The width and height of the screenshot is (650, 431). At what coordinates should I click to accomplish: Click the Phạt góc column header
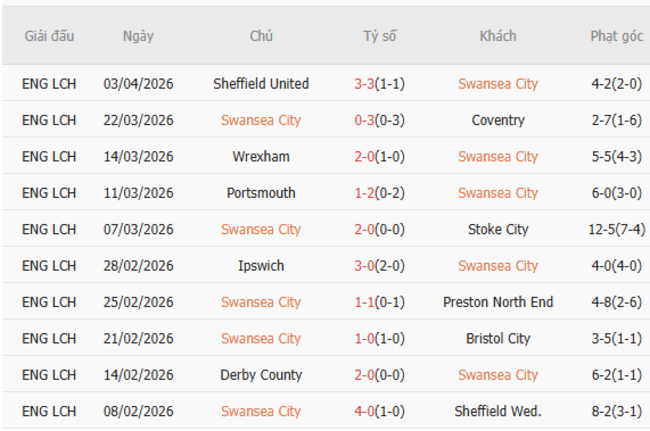616,36
